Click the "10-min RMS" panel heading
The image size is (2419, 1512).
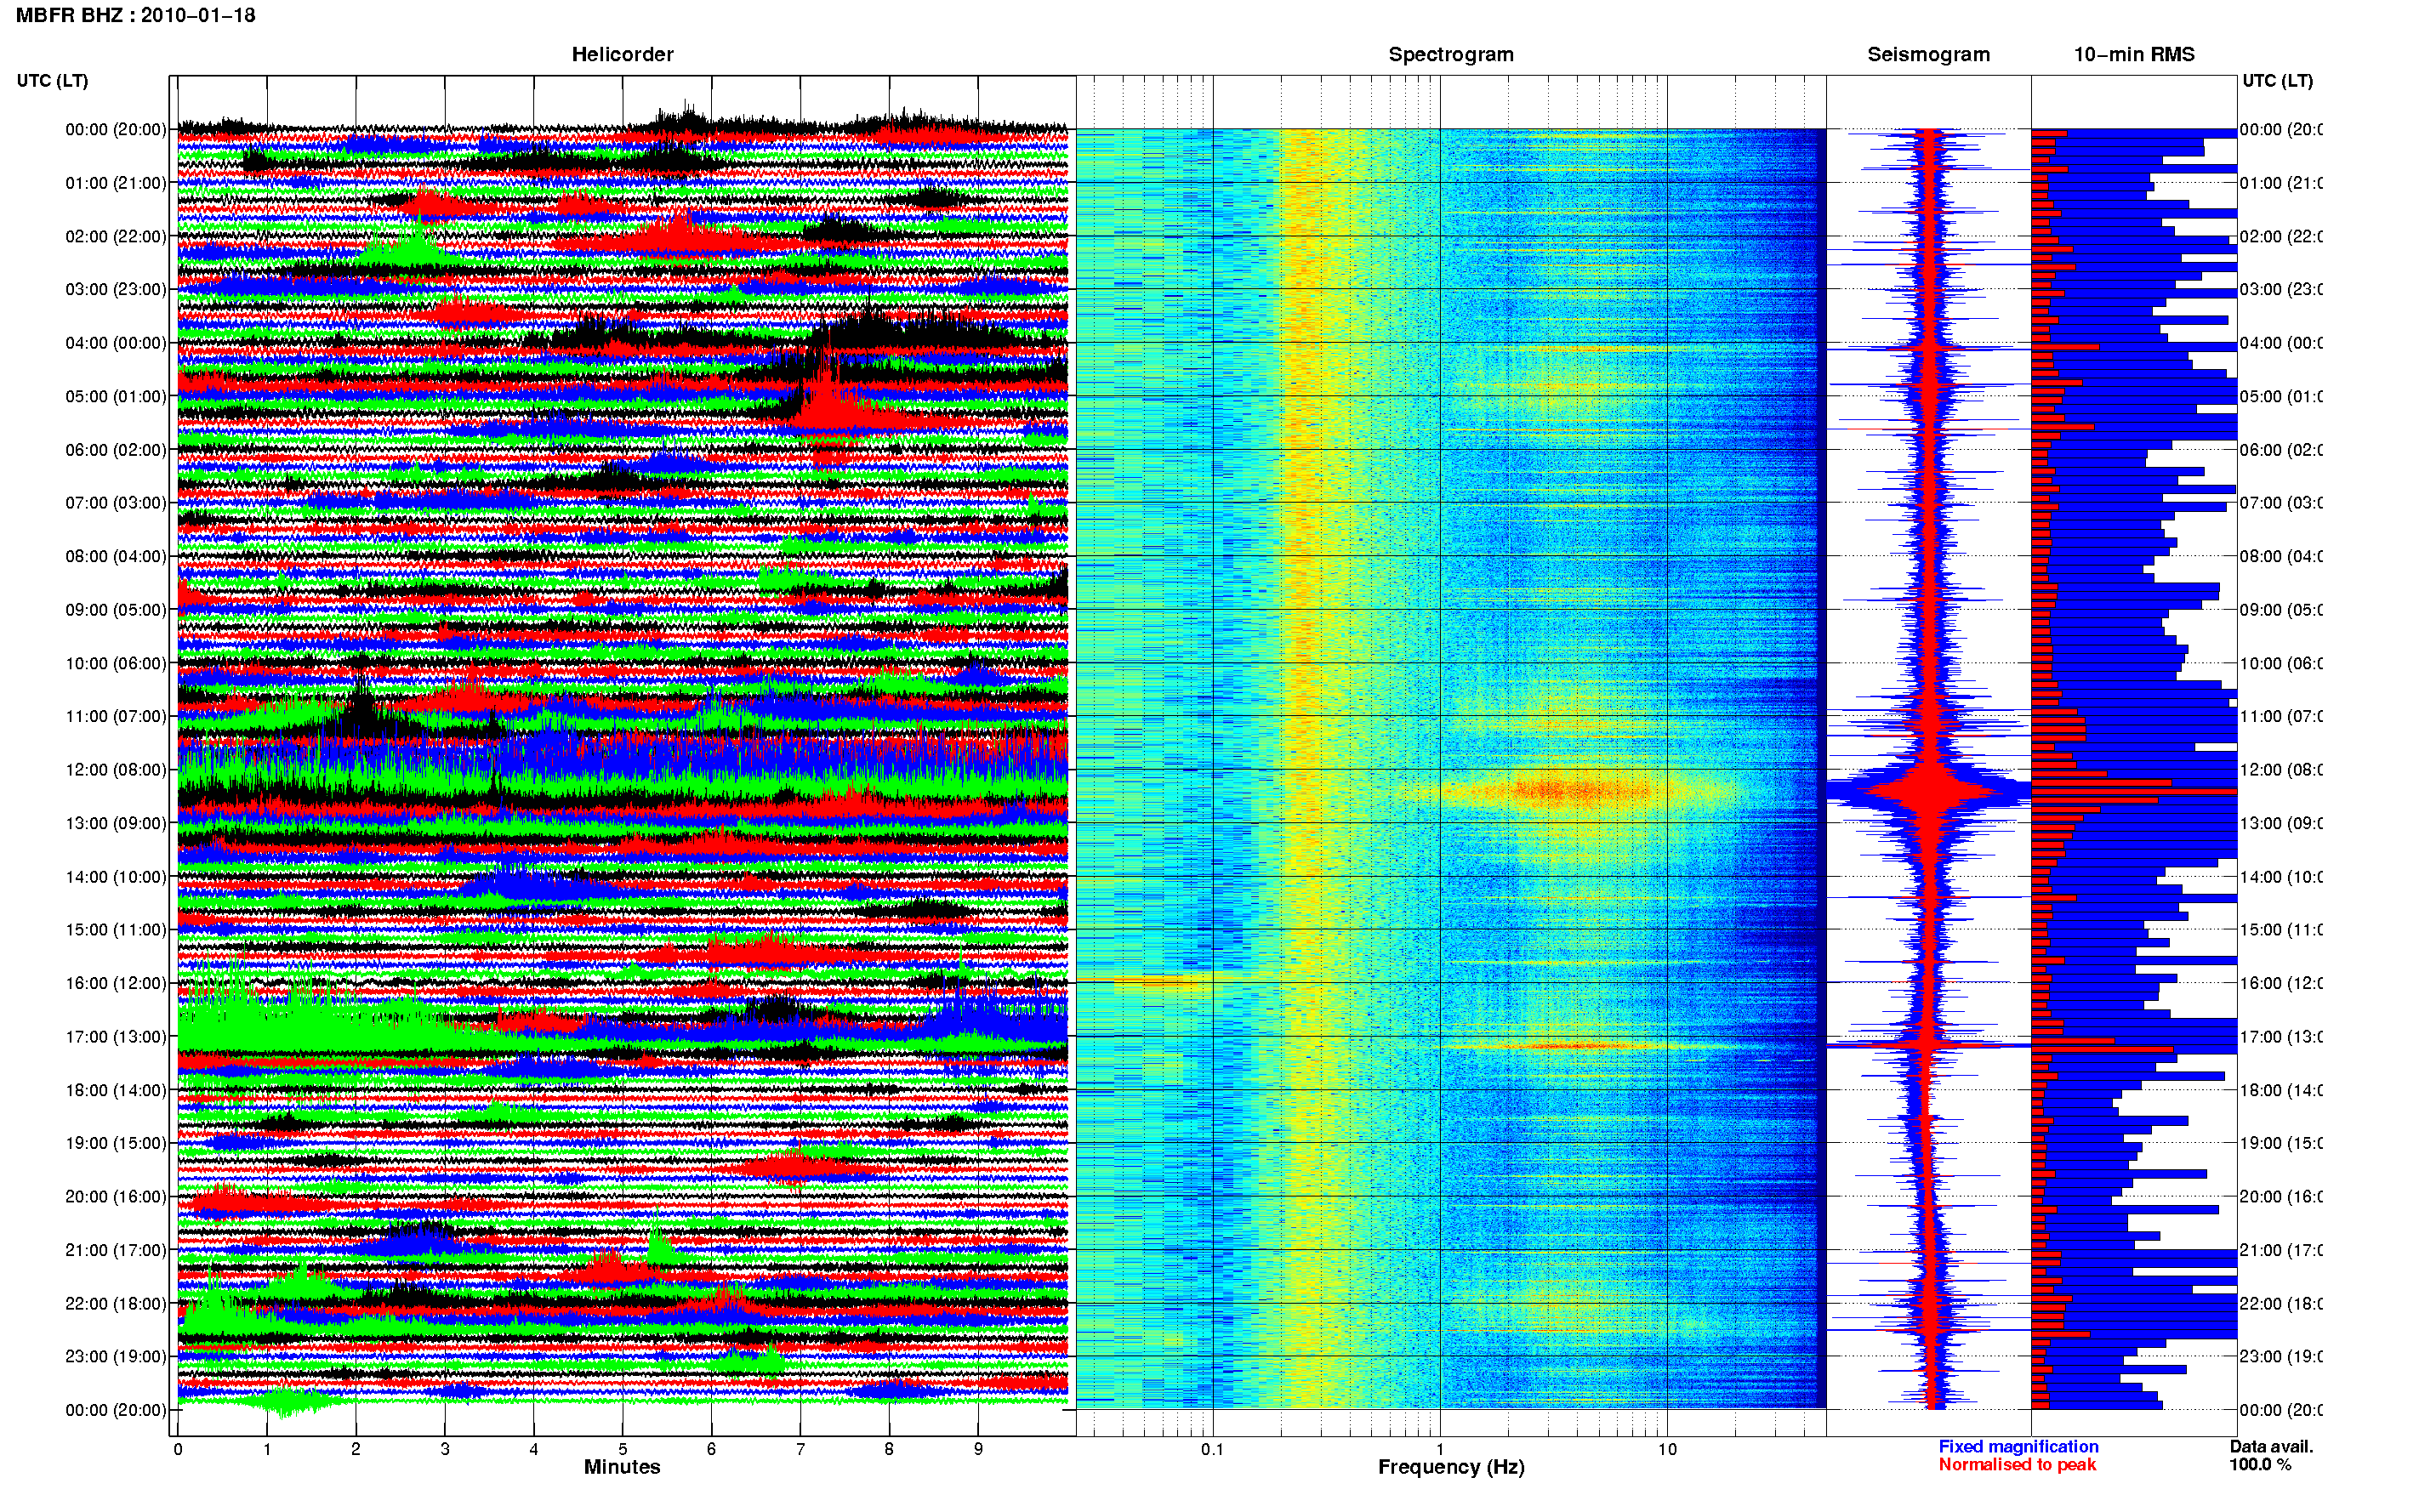2133,54
